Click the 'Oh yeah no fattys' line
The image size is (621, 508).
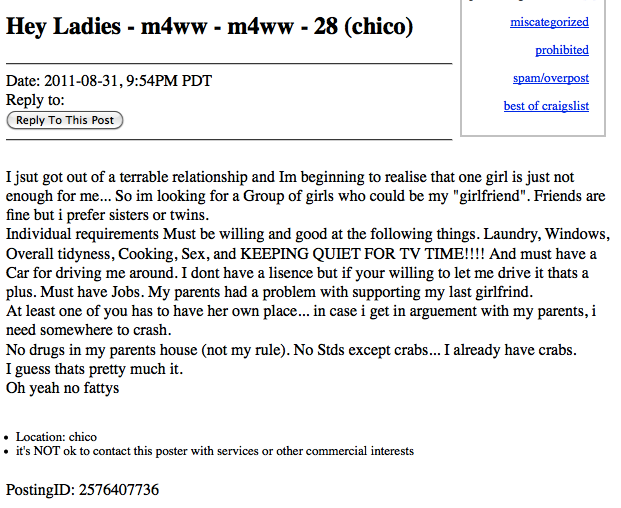(62, 388)
